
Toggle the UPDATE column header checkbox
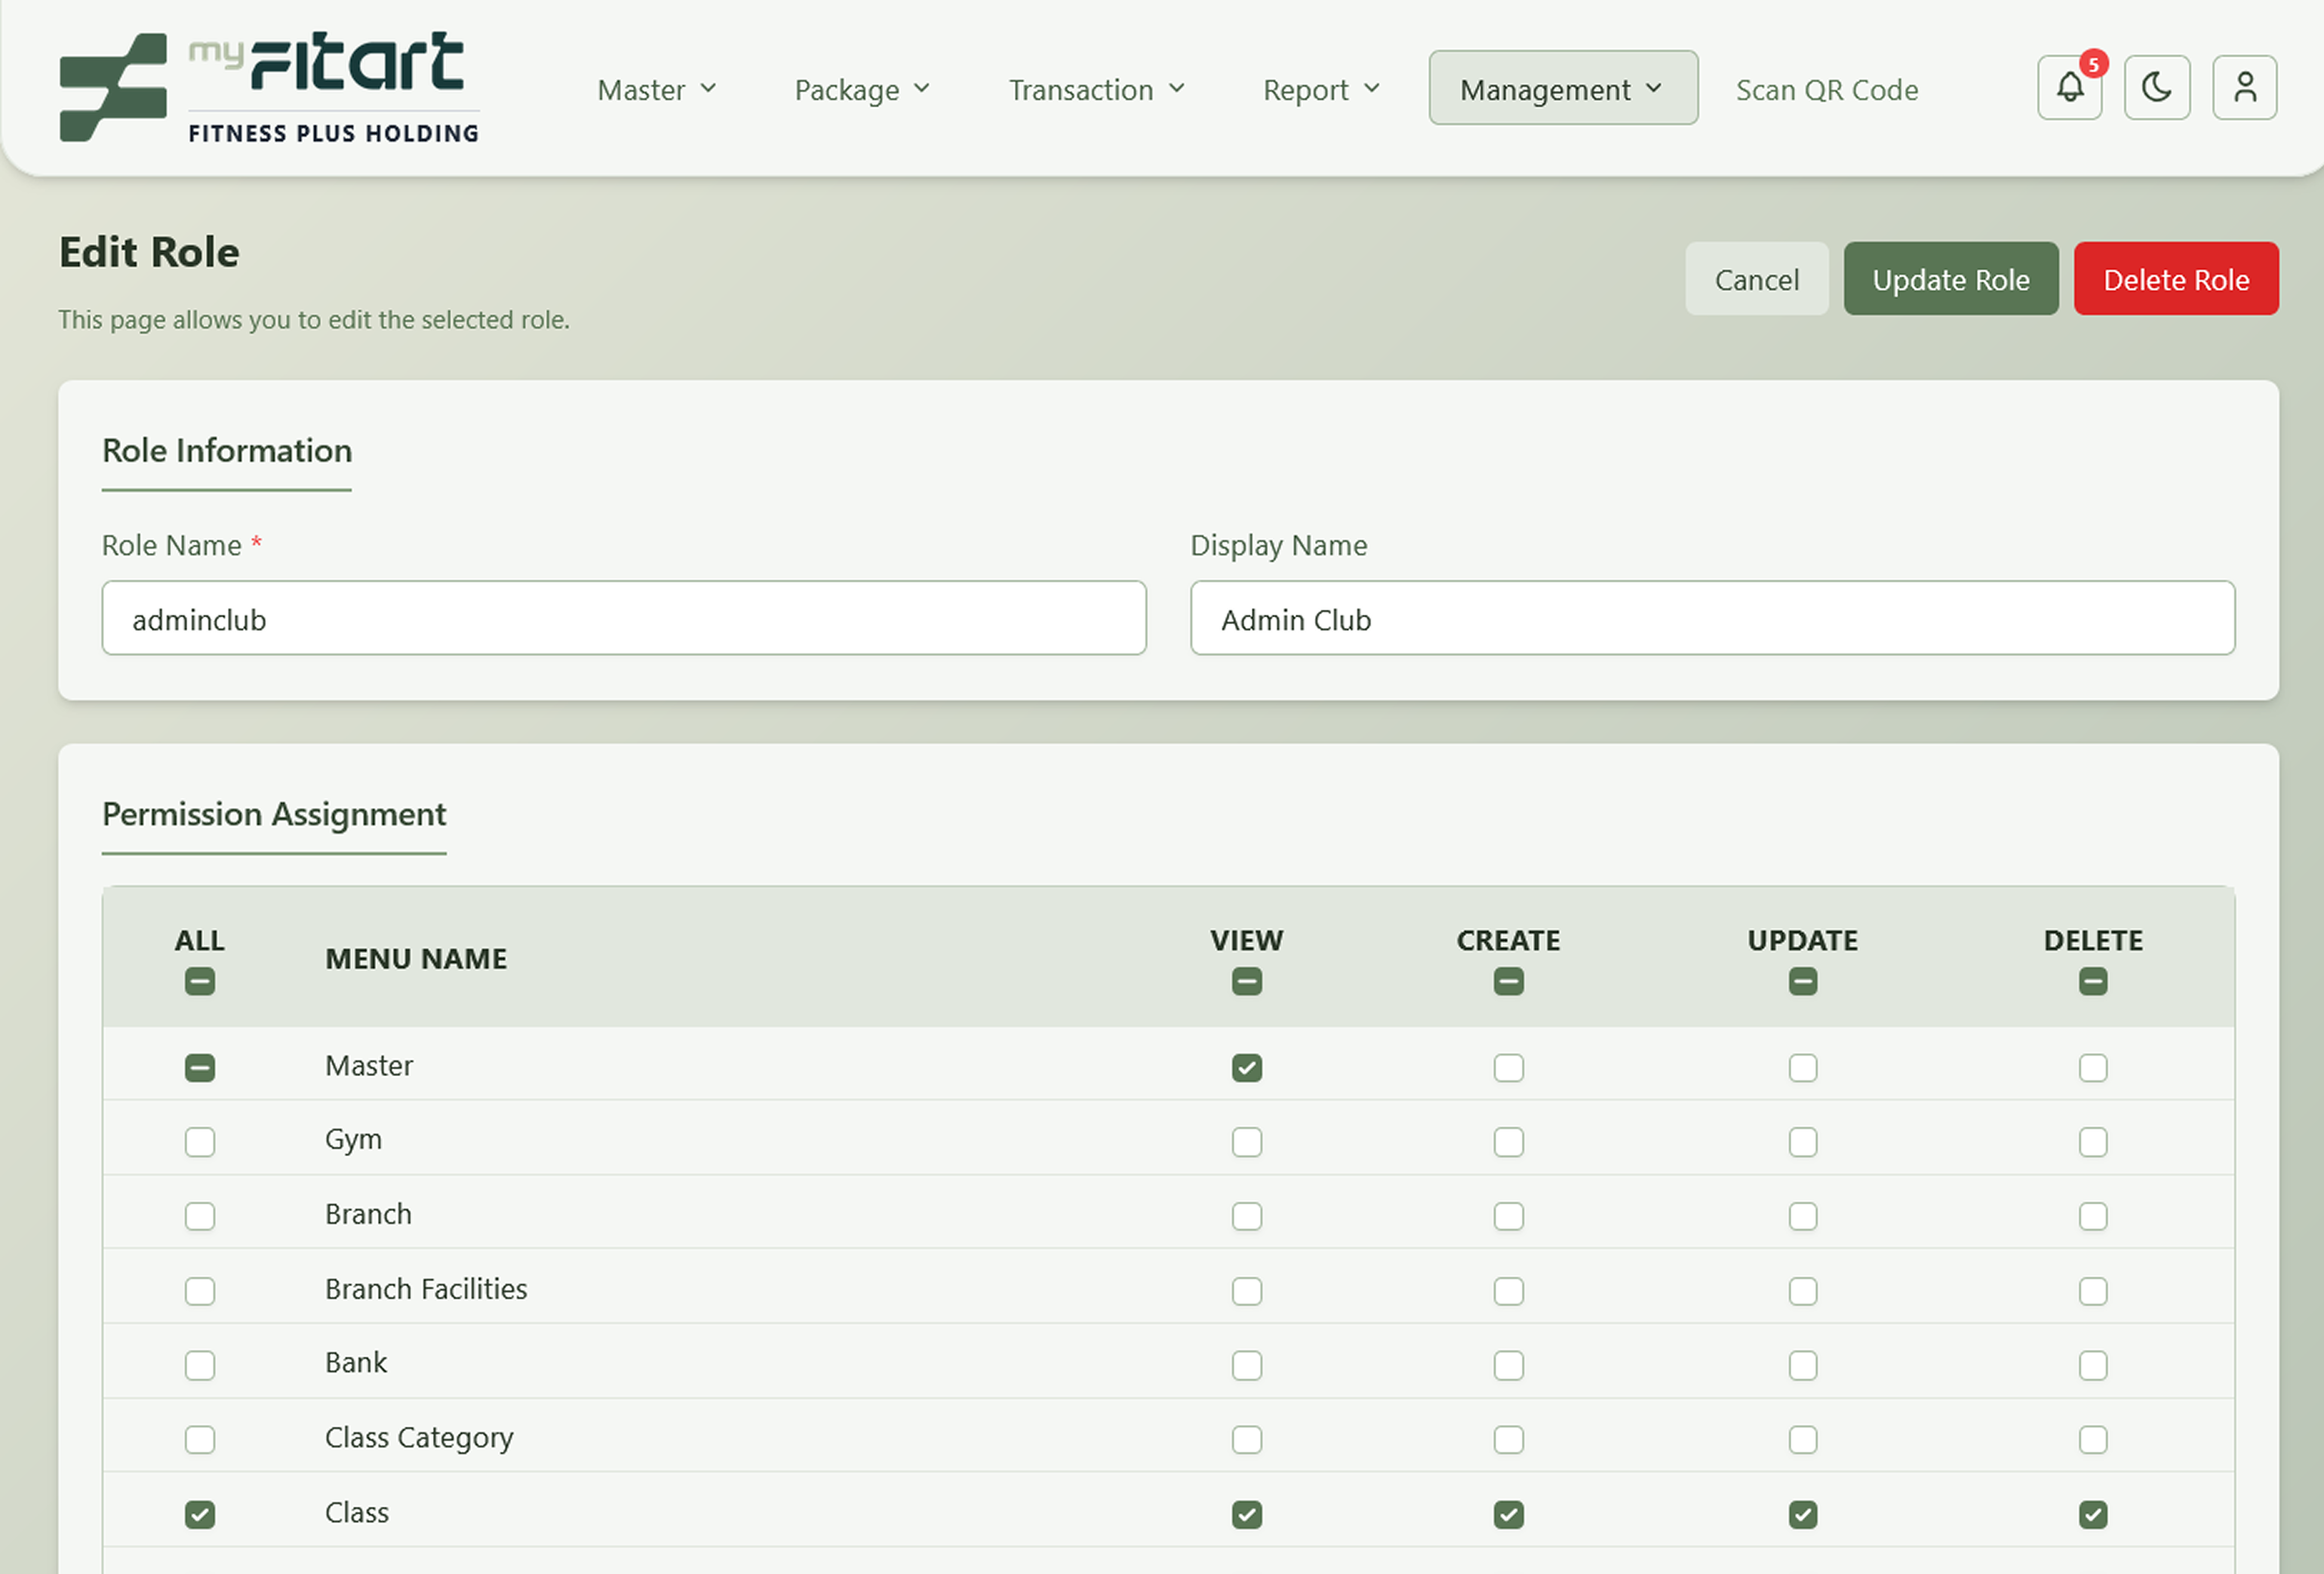click(1802, 981)
